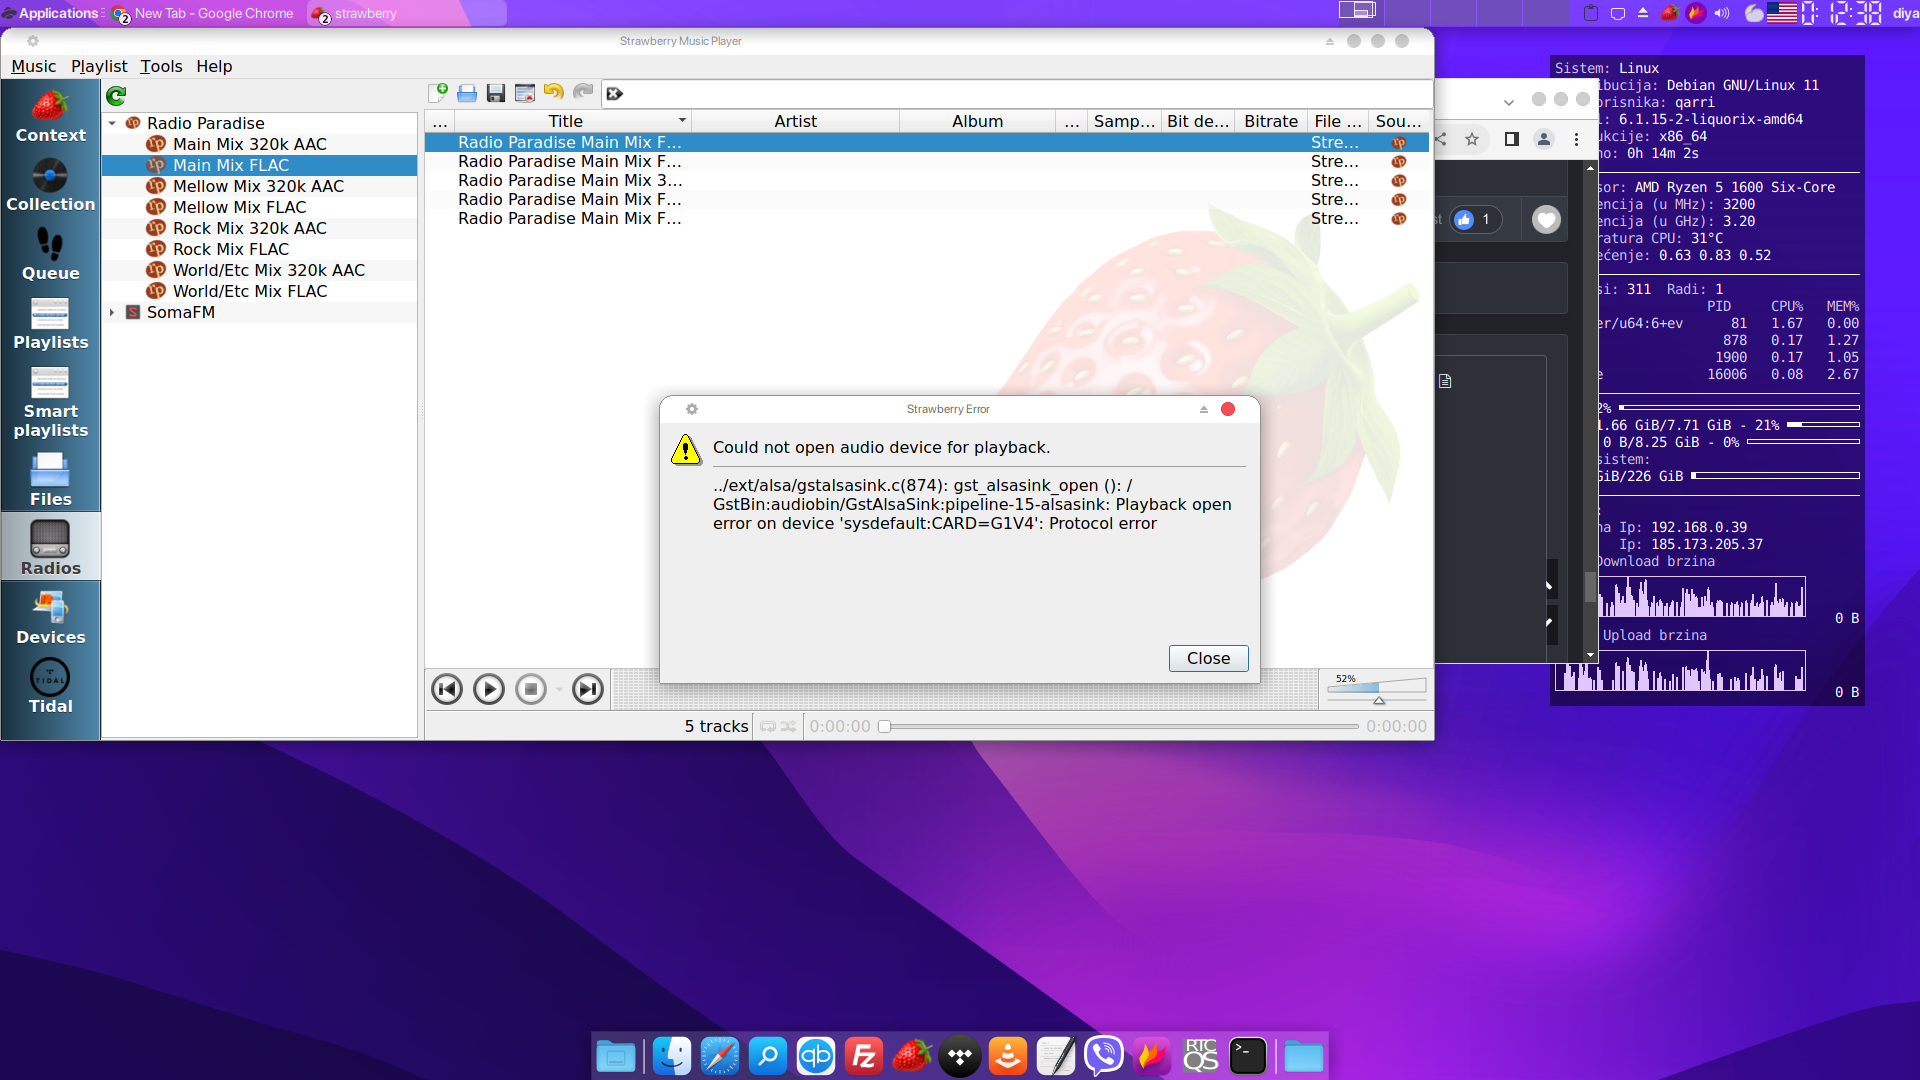Click the grey redo arrow icon
1920x1080 pixels.
pyautogui.click(x=583, y=92)
